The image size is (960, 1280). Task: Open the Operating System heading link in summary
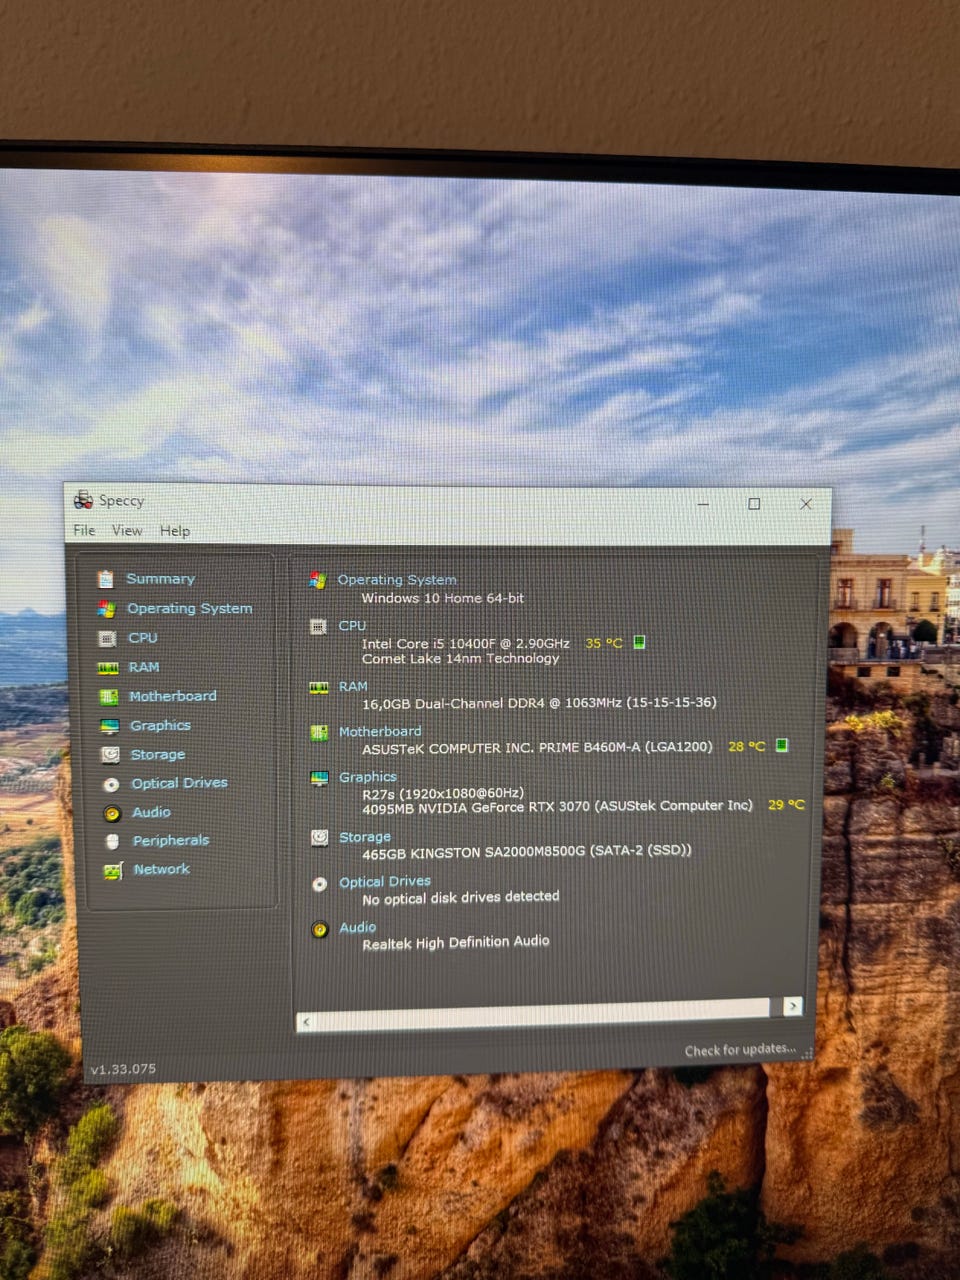[397, 579]
